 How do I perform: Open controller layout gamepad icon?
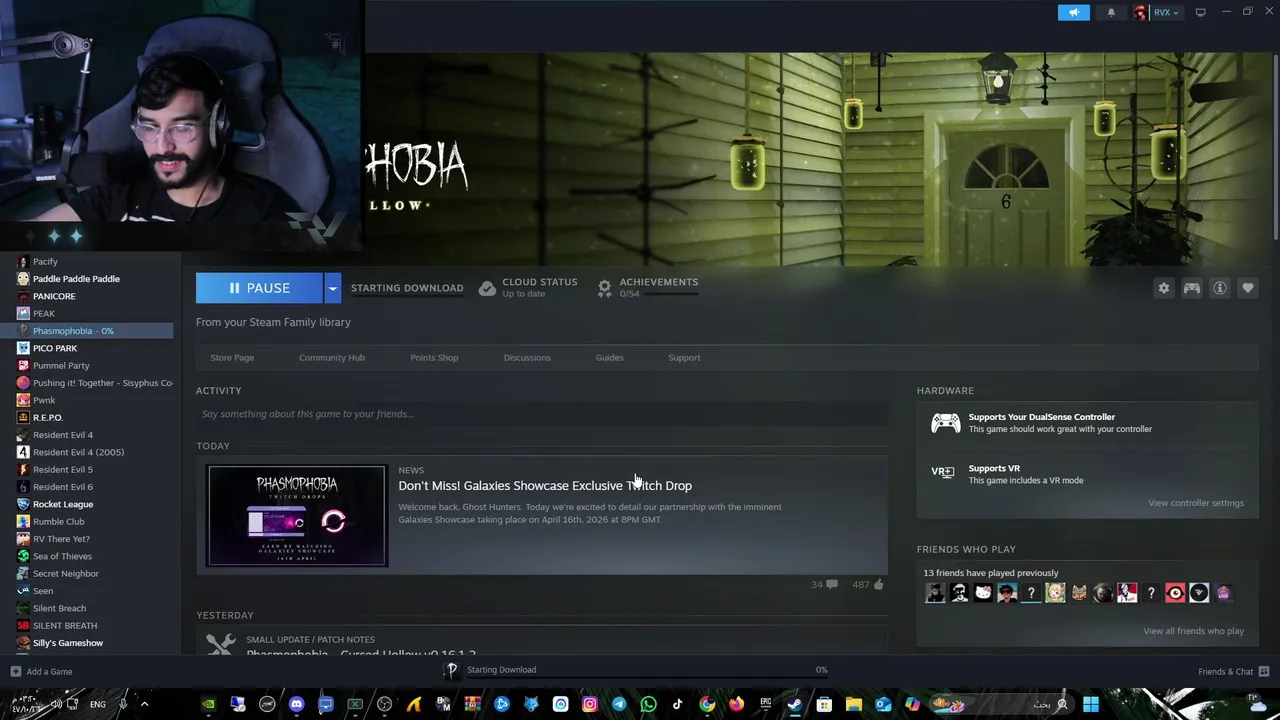tap(1192, 288)
